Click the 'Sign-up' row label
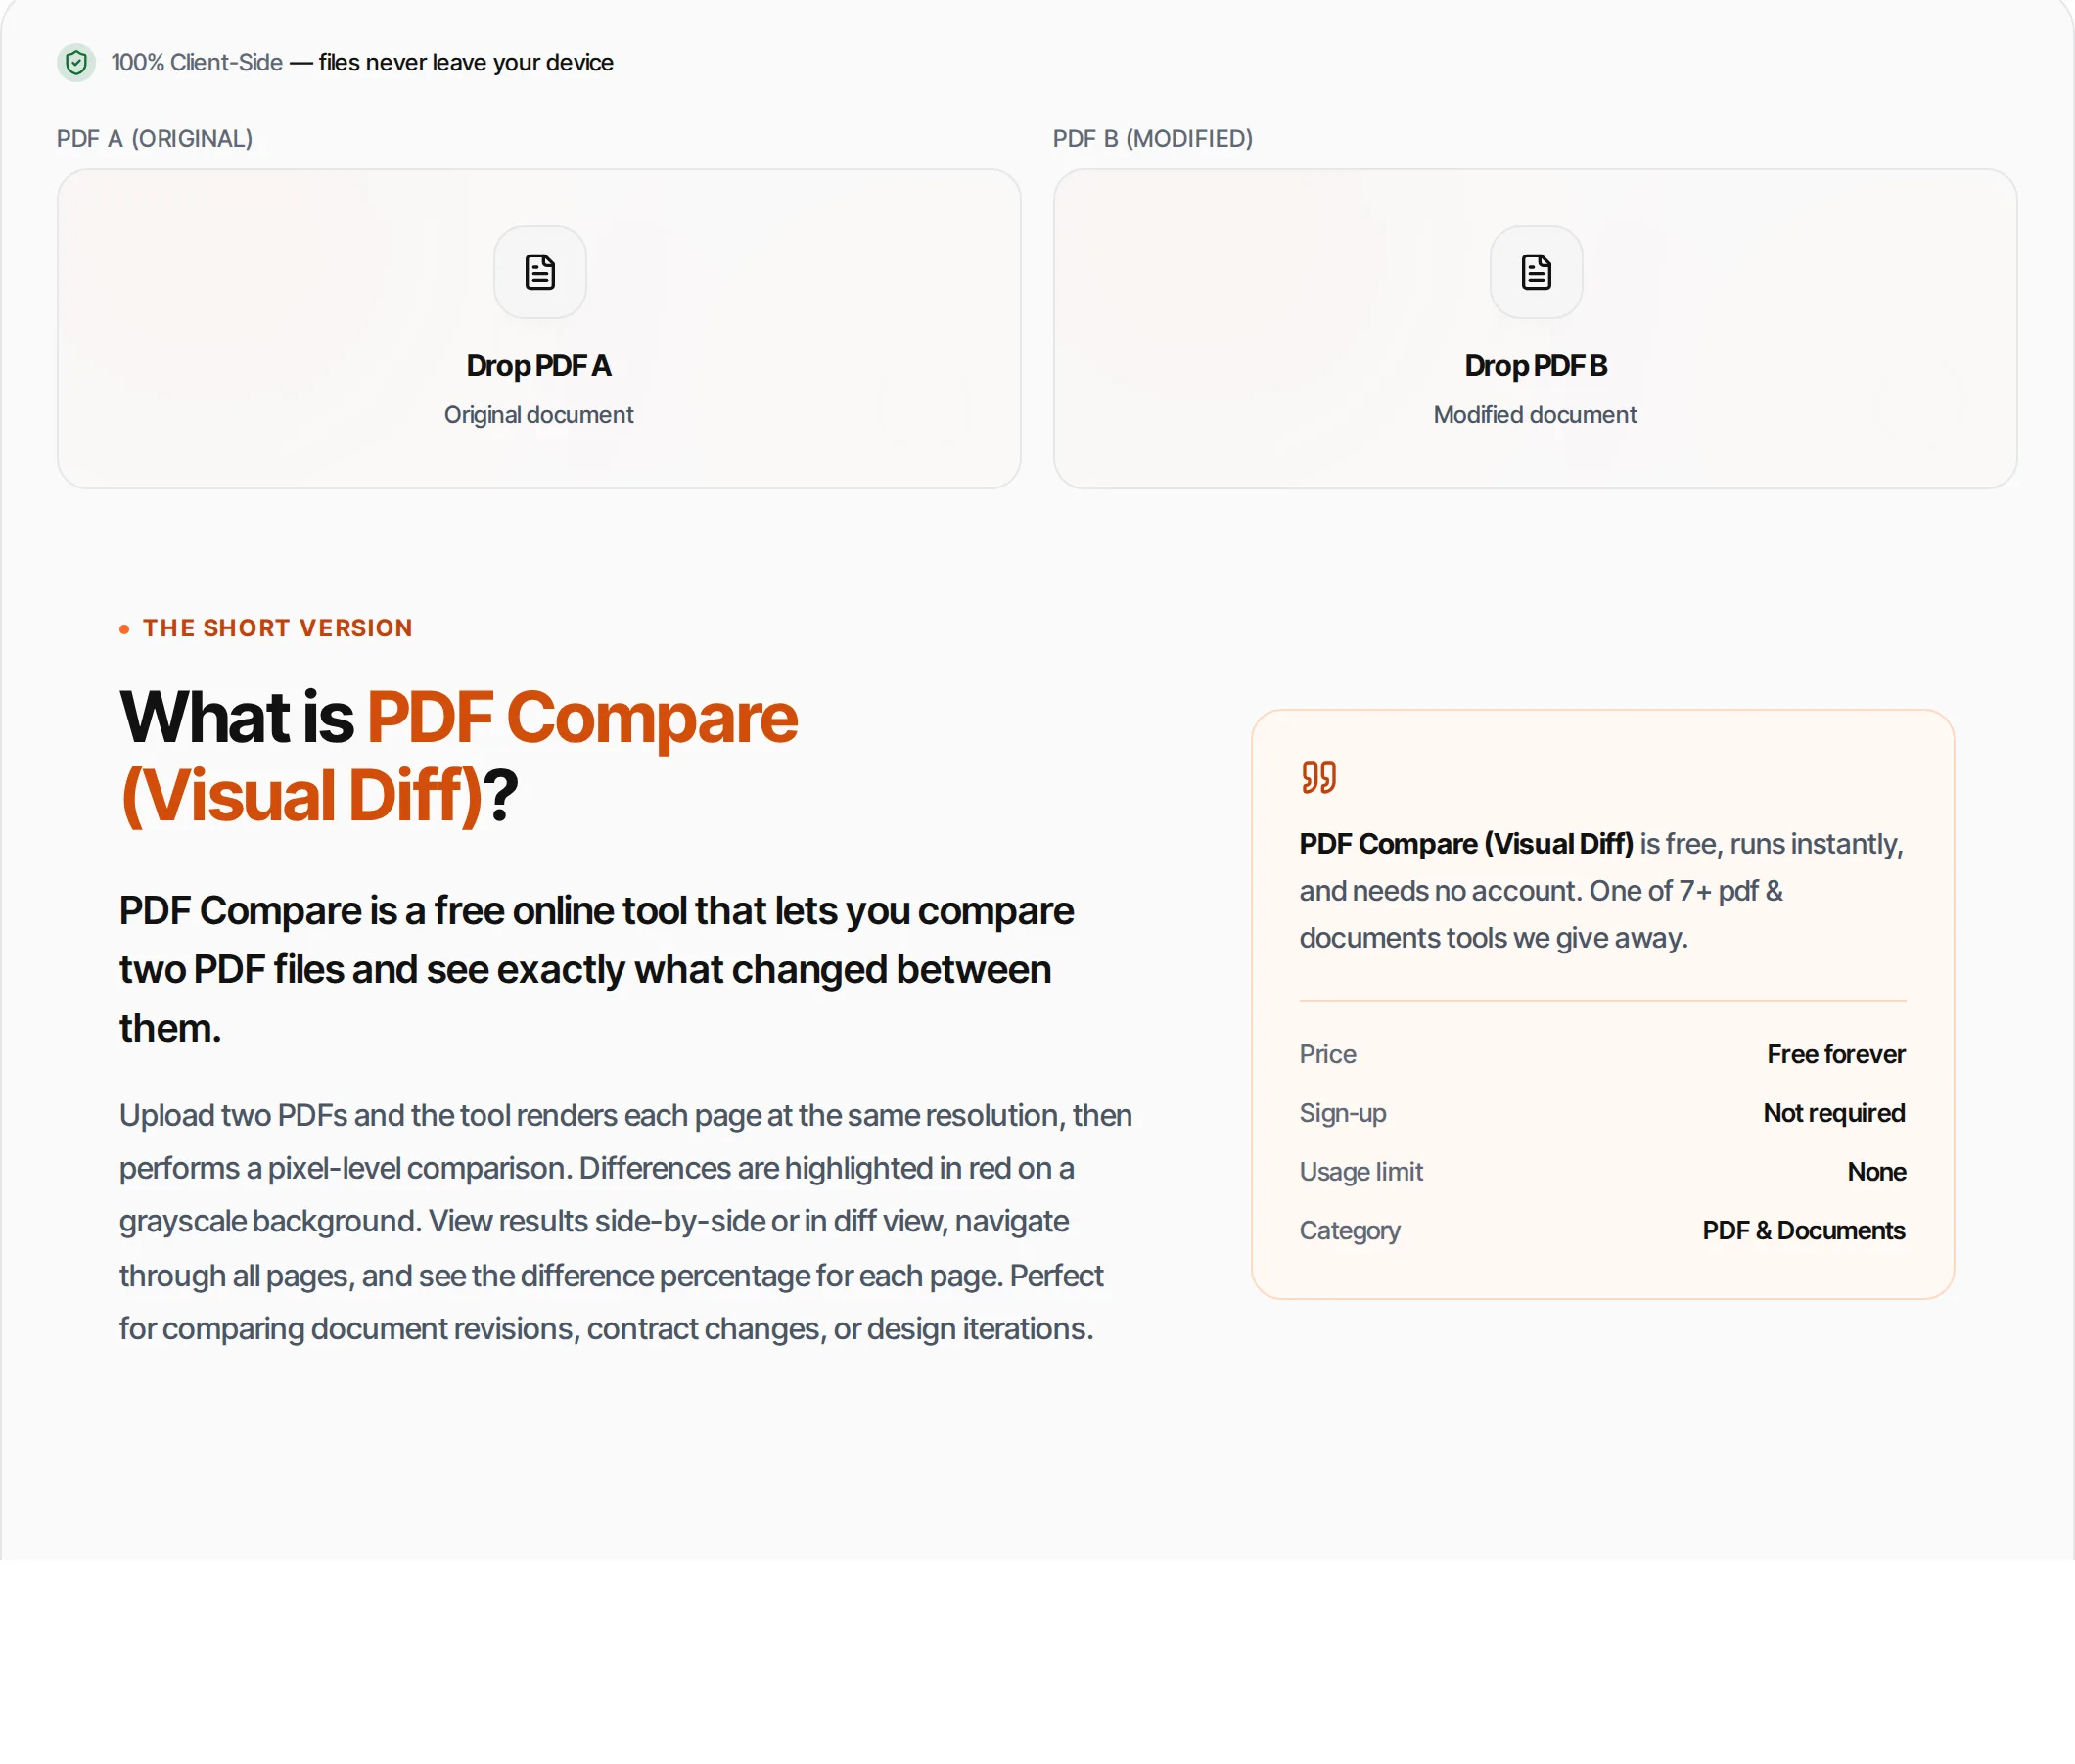This screenshot has width=2075, height=1764. click(1343, 1113)
